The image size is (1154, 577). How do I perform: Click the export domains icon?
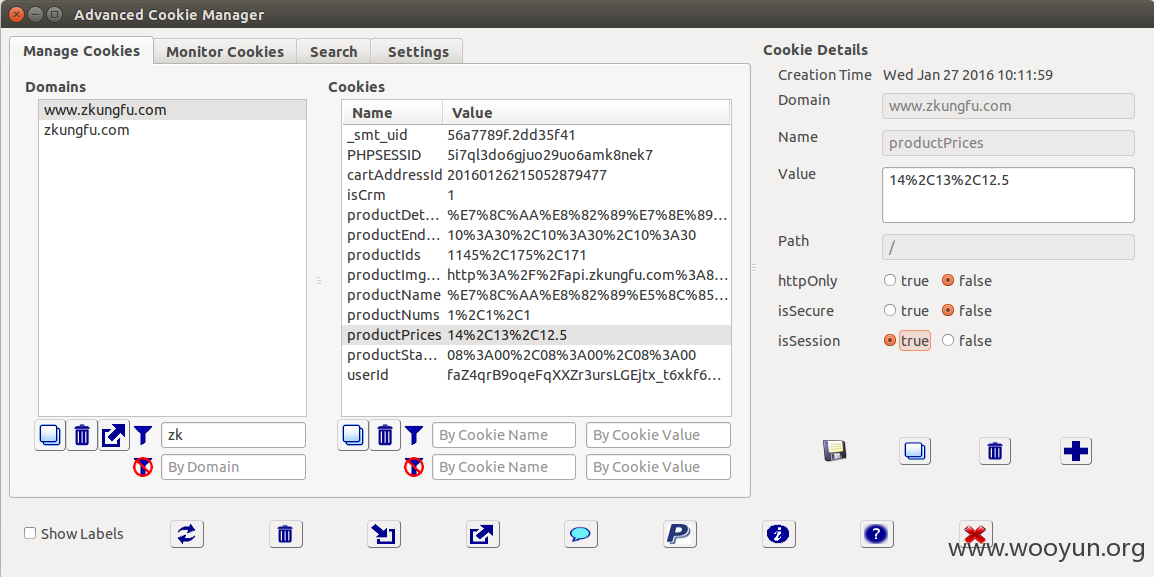point(114,435)
